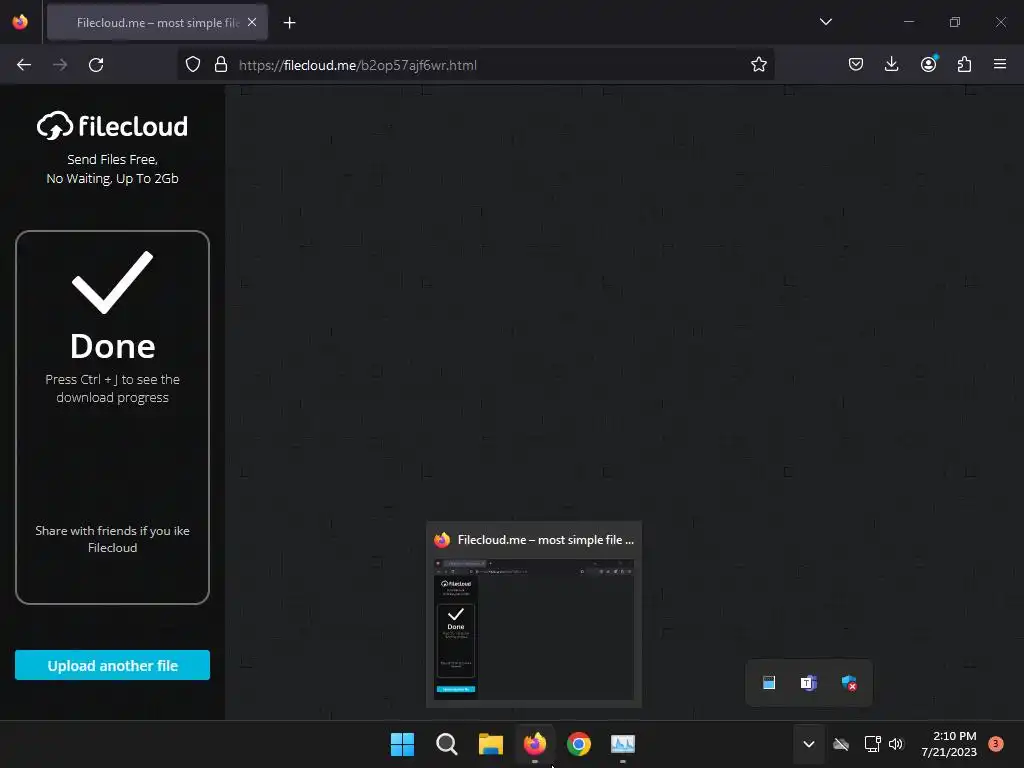1024x768 pixels.
Task: Save page to Pocket
Action: [856, 64]
